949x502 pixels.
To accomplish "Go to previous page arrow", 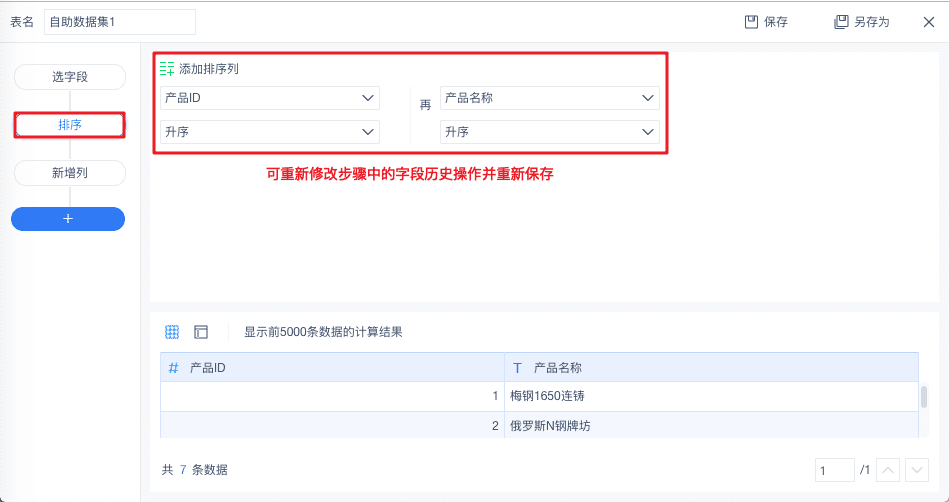I will pyautogui.click(x=888, y=470).
